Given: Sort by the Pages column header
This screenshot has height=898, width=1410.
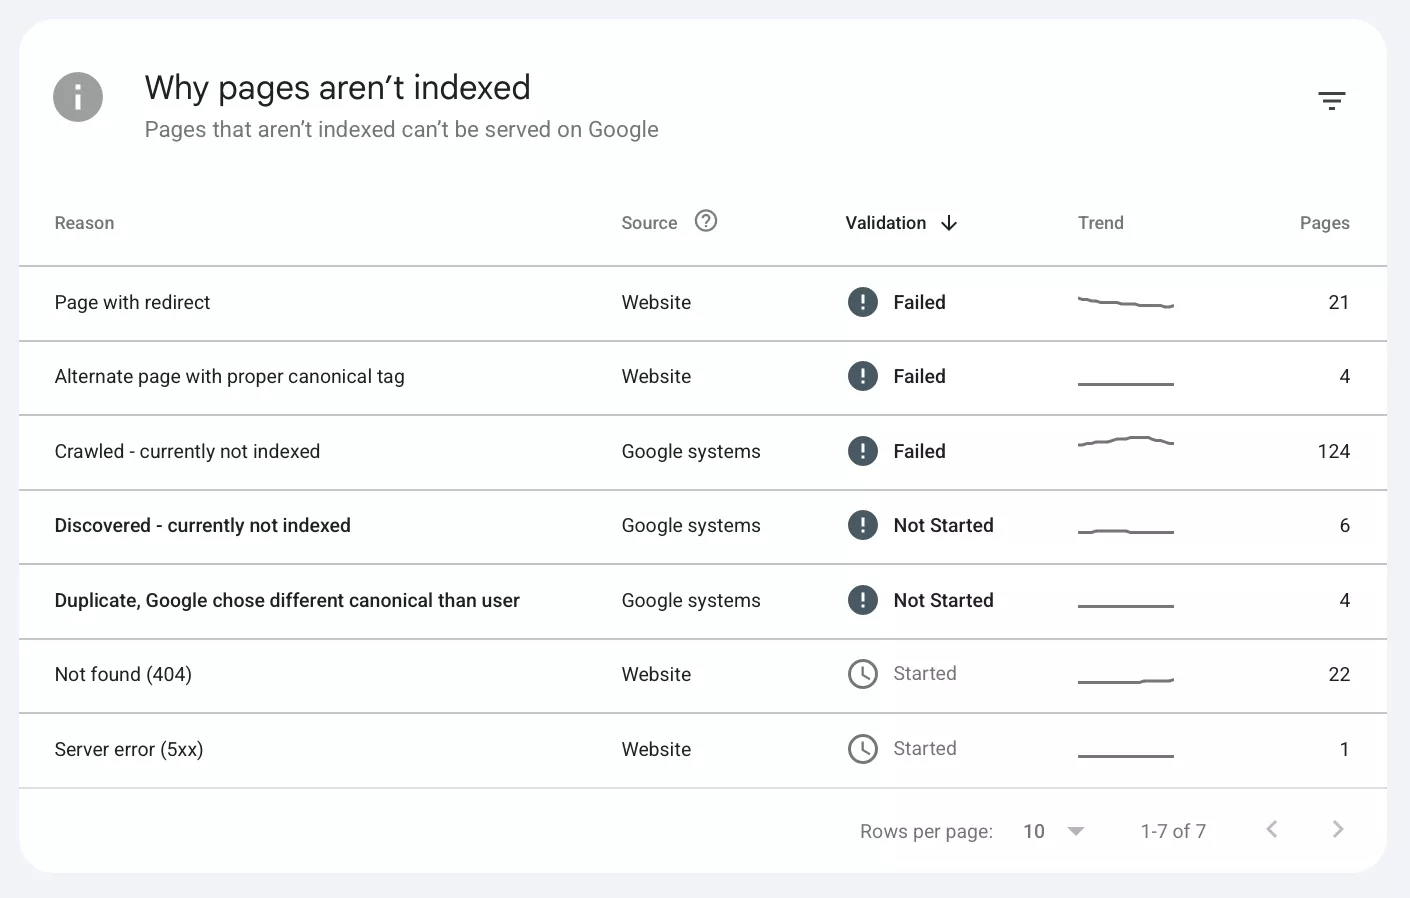Looking at the screenshot, I should 1324,223.
